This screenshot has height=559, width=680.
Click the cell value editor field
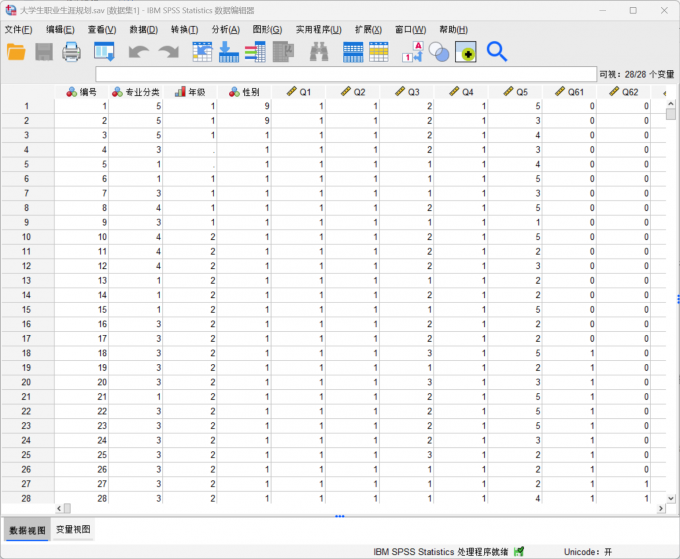[346, 74]
